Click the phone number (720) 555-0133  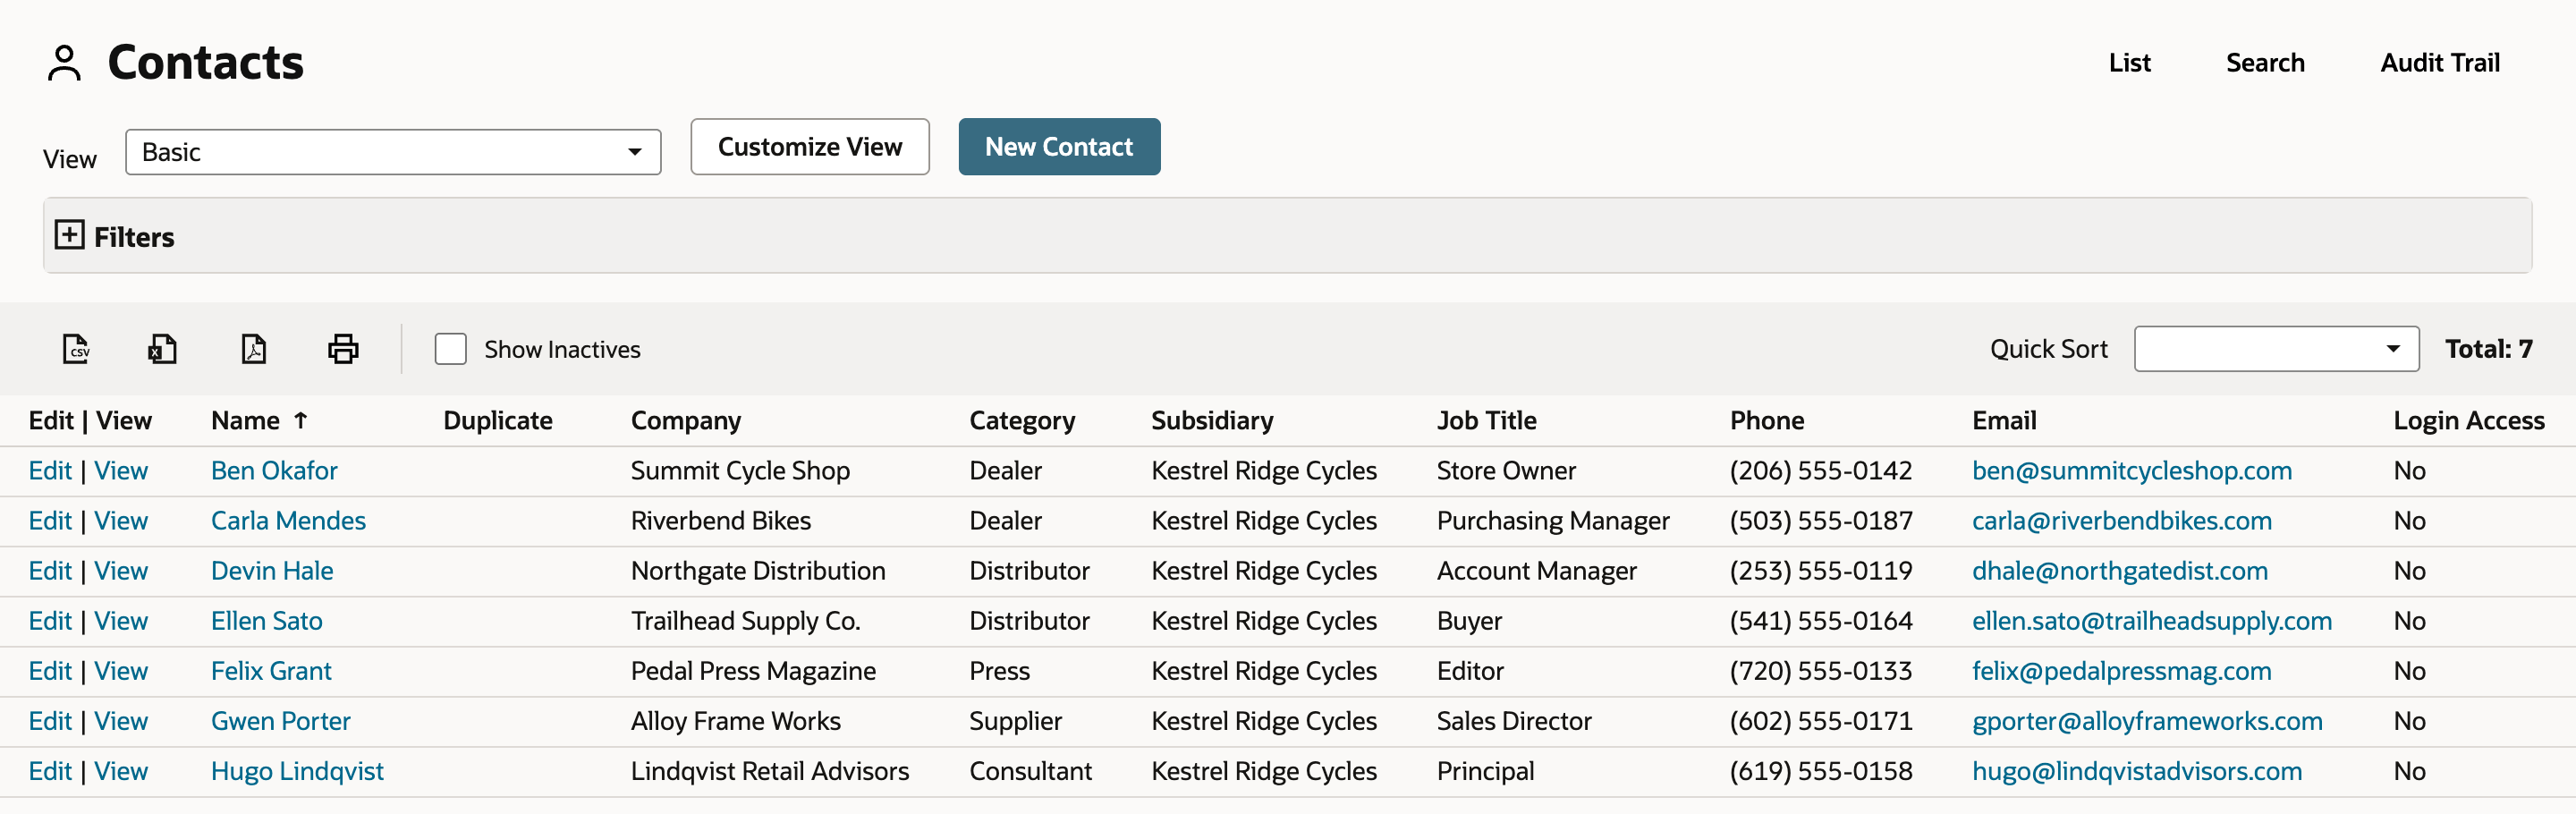point(1820,671)
